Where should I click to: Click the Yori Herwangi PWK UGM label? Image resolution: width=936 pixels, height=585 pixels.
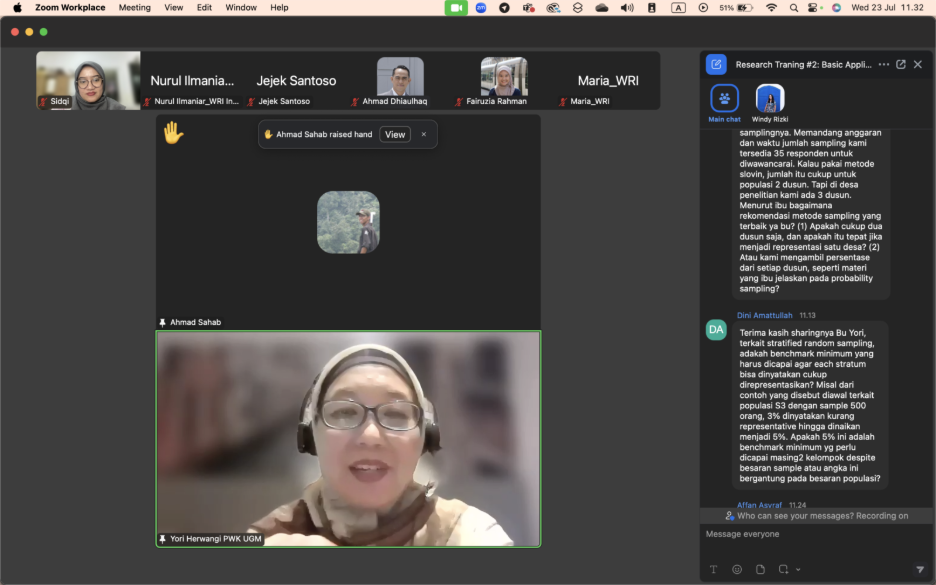point(215,539)
